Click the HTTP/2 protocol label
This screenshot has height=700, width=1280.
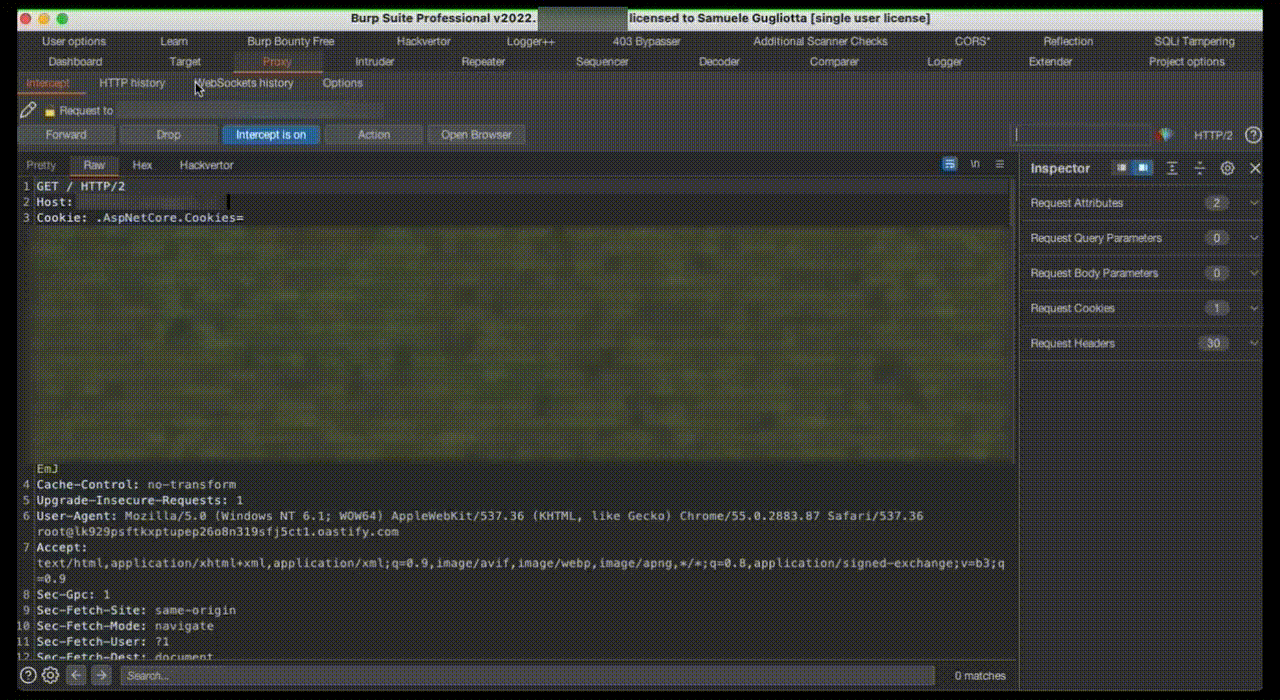[x=1213, y=135]
